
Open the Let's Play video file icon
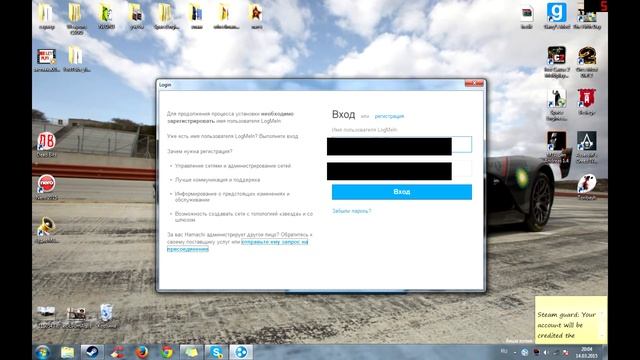pyautogui.click(x=47, y=60)
